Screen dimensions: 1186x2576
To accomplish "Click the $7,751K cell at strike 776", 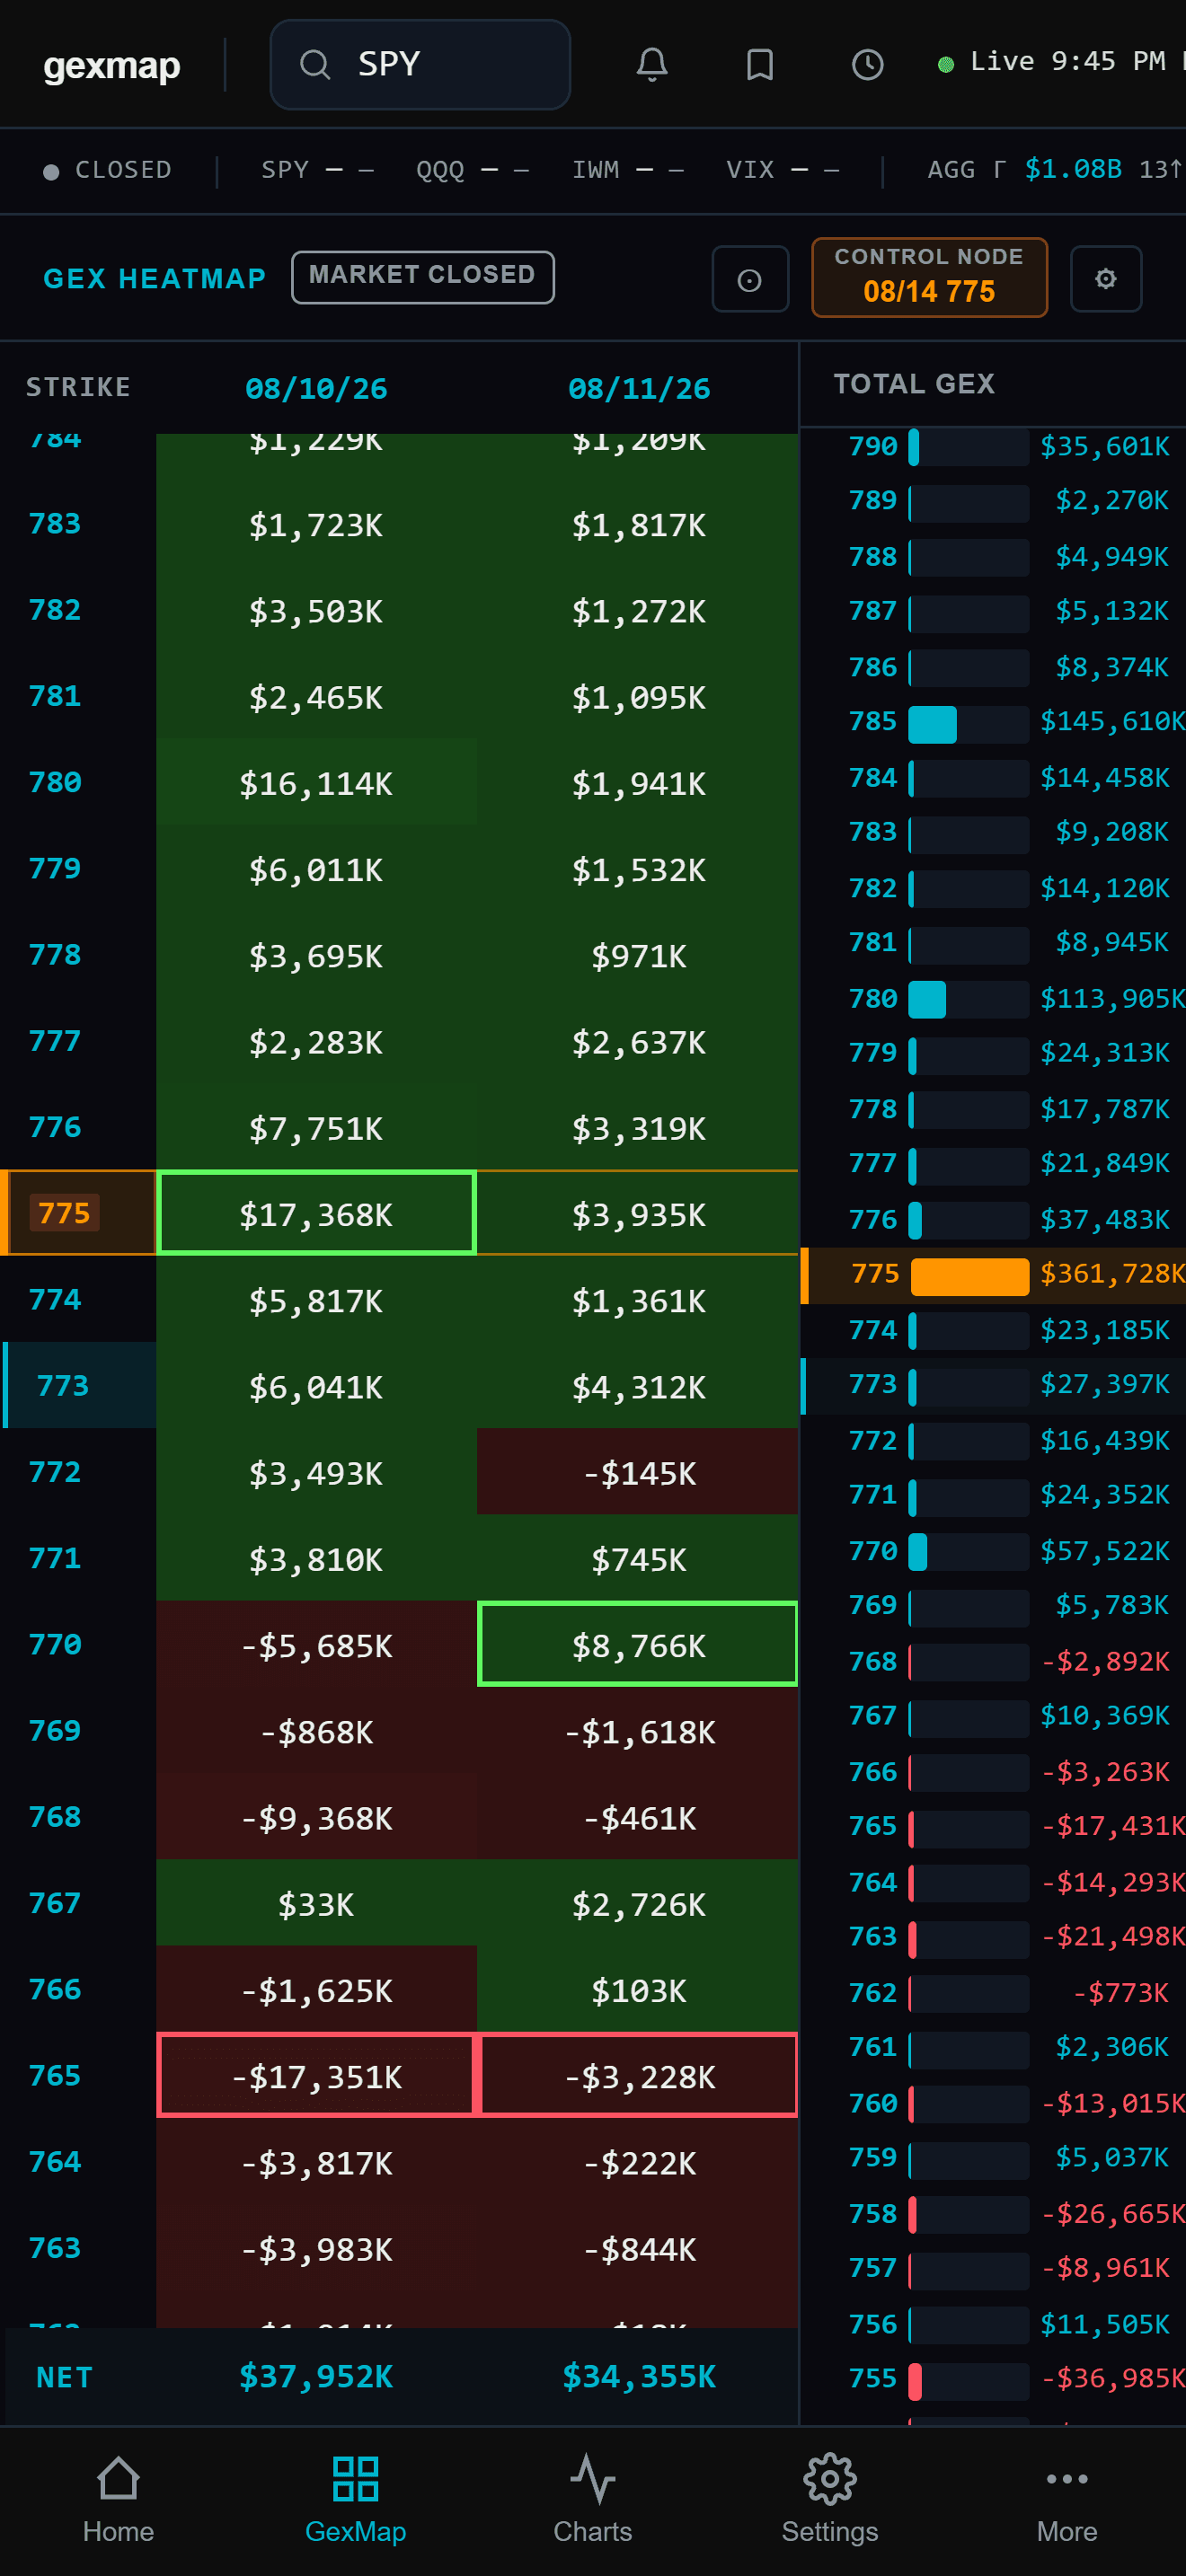I will (316, 1128).
